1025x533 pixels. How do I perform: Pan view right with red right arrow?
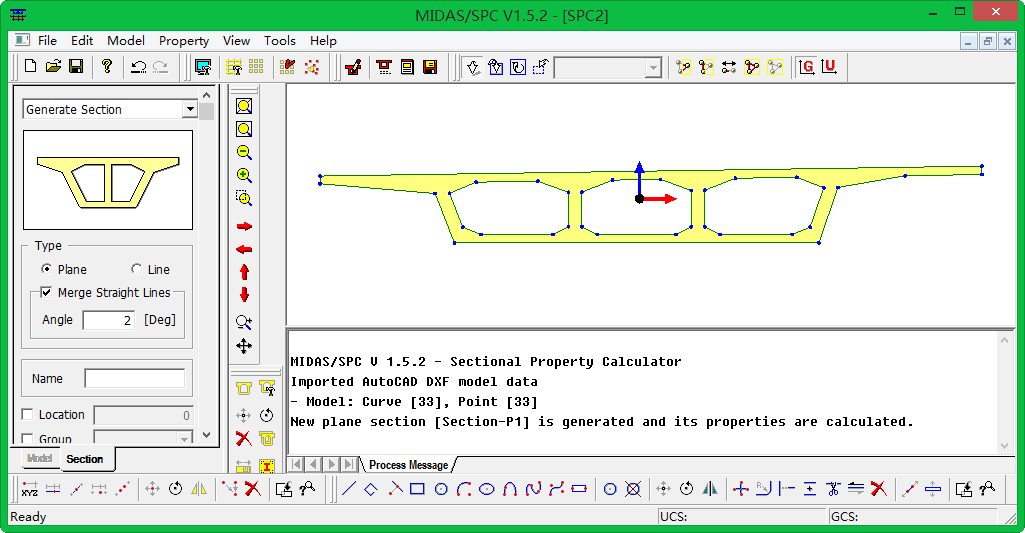point(244,226)
